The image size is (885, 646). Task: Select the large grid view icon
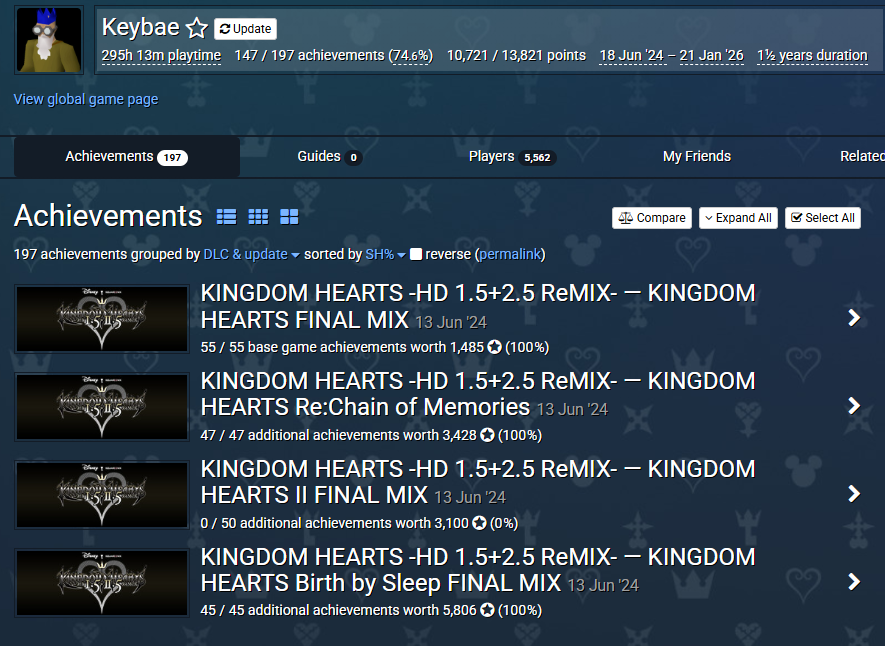[x=289, y=217]
